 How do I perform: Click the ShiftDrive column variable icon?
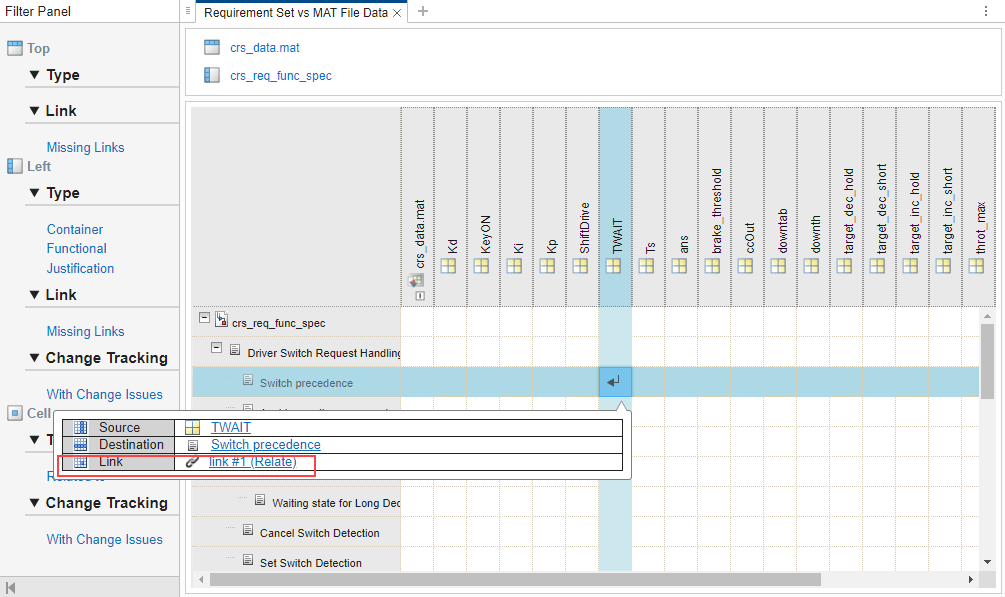tap(582, 266)
